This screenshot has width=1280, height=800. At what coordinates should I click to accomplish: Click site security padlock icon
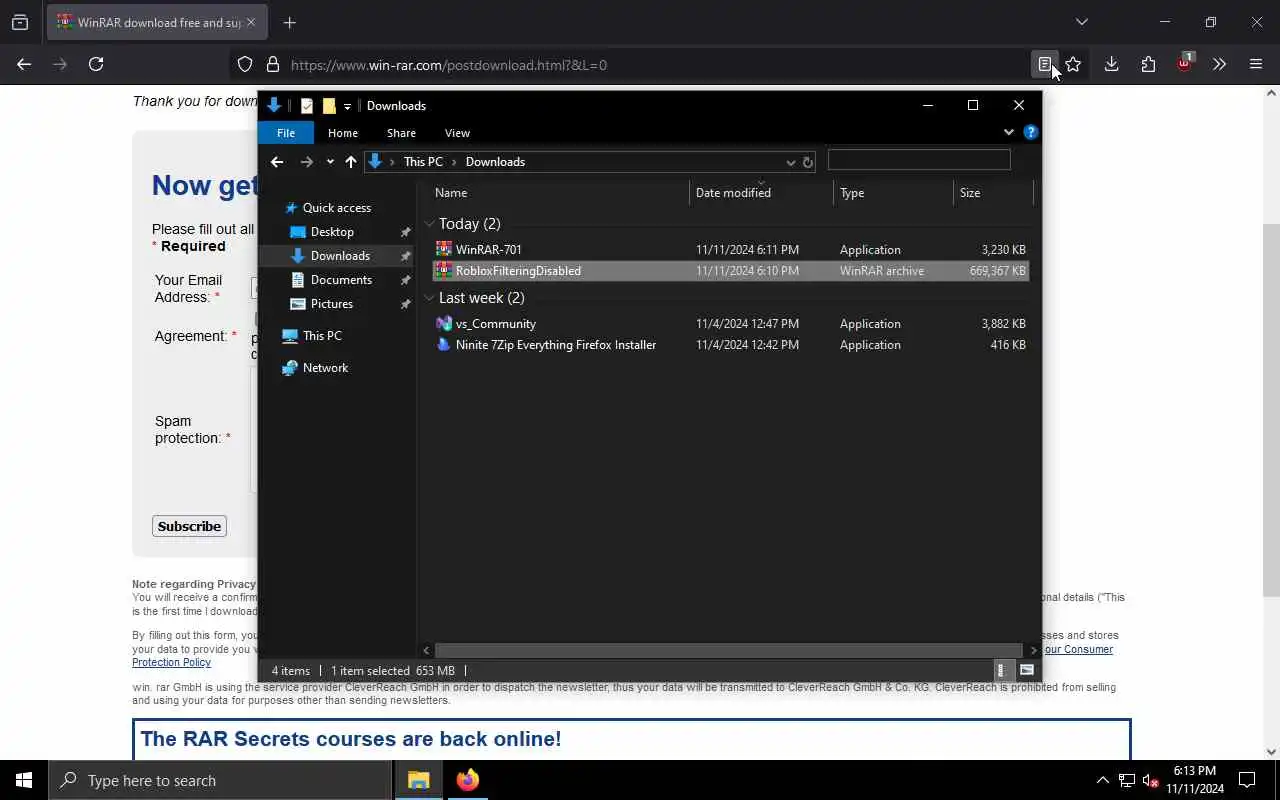pyautogui.click(x=272, y=65)
